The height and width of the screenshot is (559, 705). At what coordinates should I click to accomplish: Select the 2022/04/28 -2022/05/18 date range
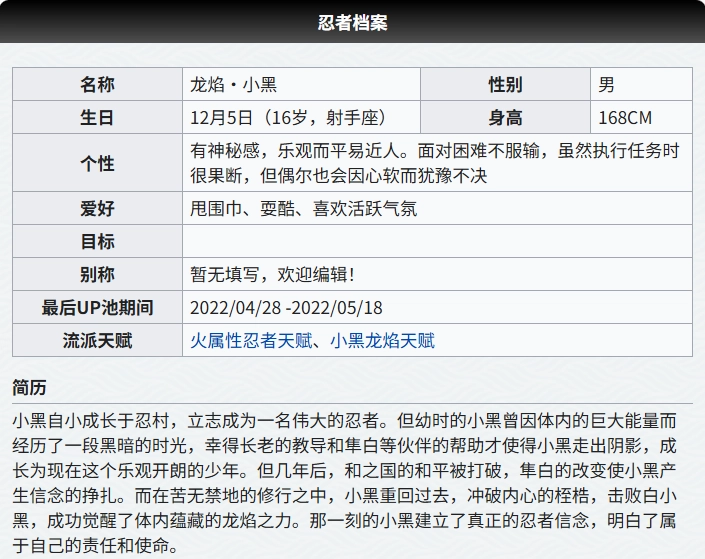tap(286, 308)
